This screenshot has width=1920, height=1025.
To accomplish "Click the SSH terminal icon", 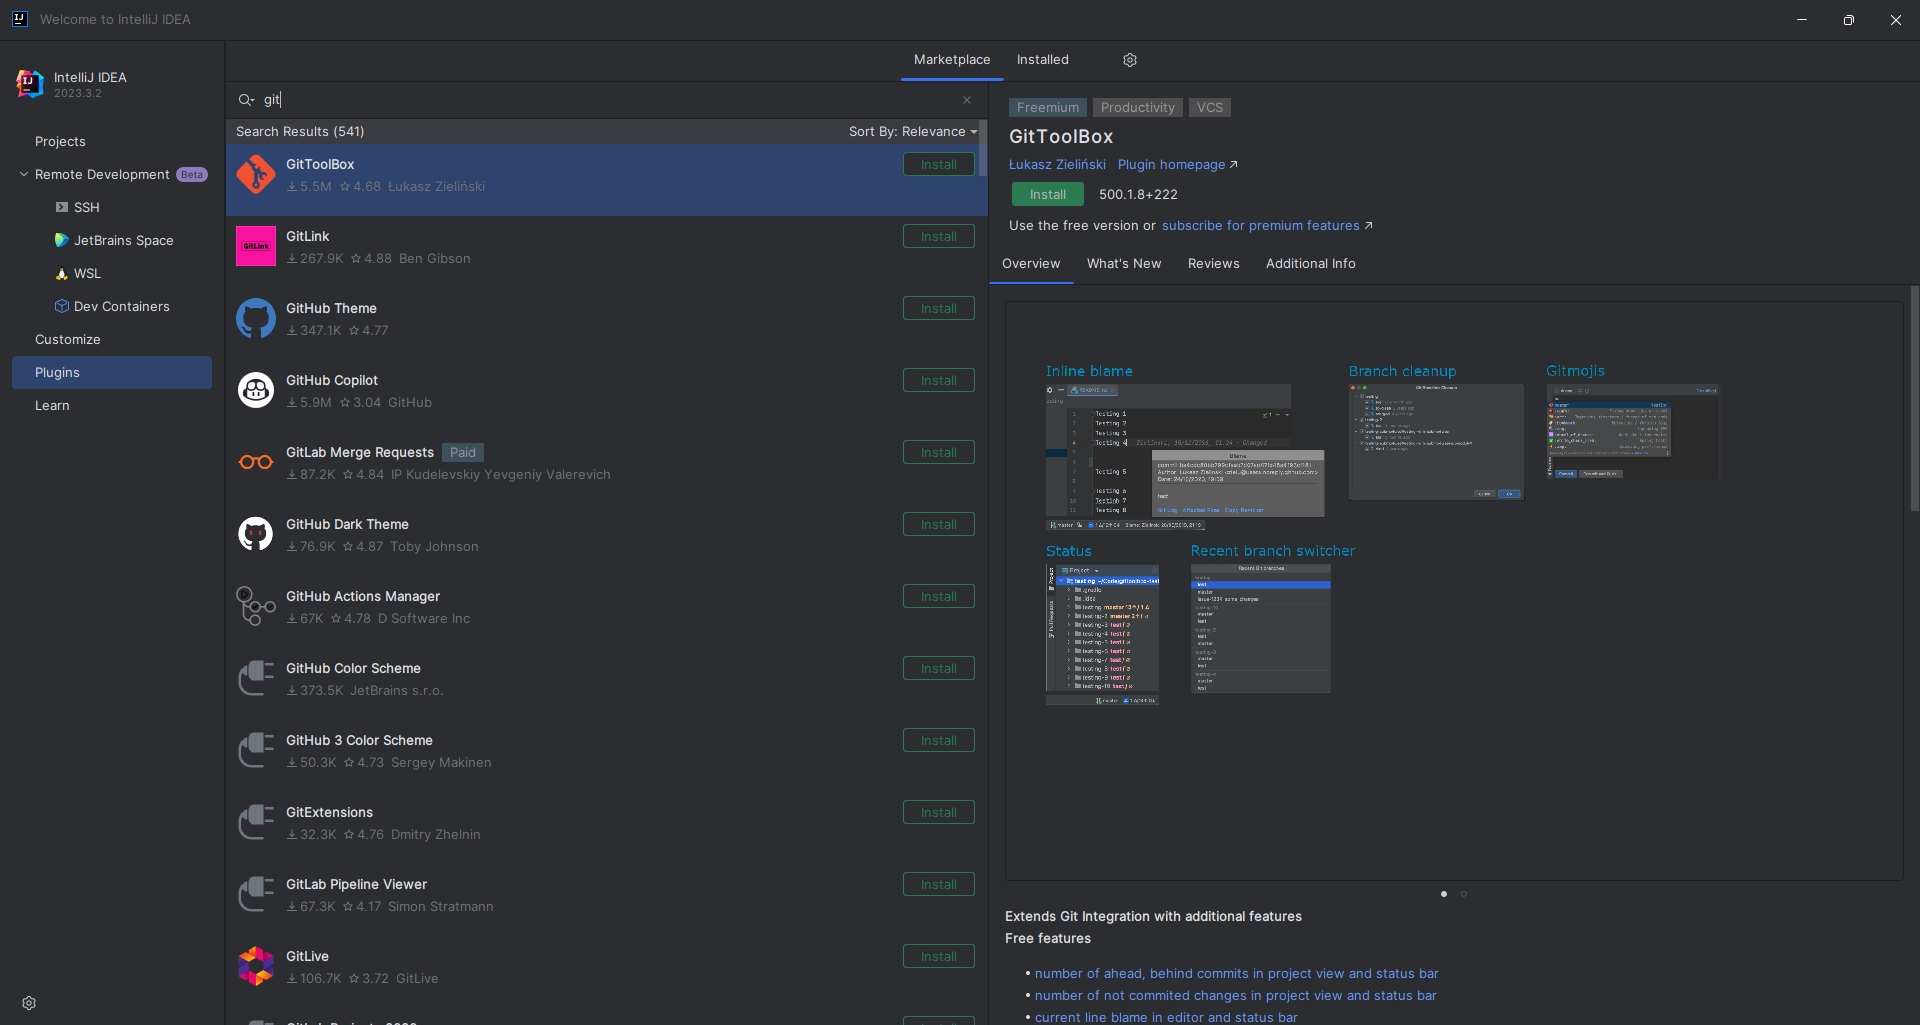I will point(62,207).
